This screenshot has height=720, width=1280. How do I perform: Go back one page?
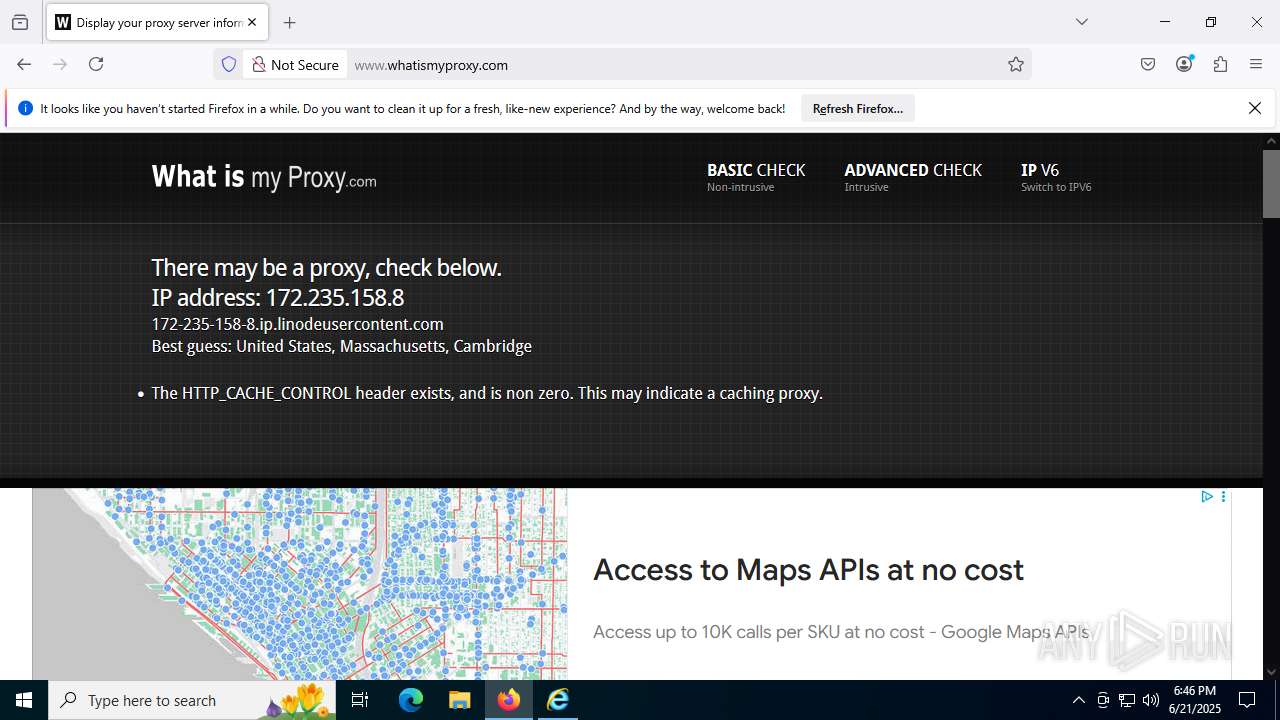[x=24, y=64]
